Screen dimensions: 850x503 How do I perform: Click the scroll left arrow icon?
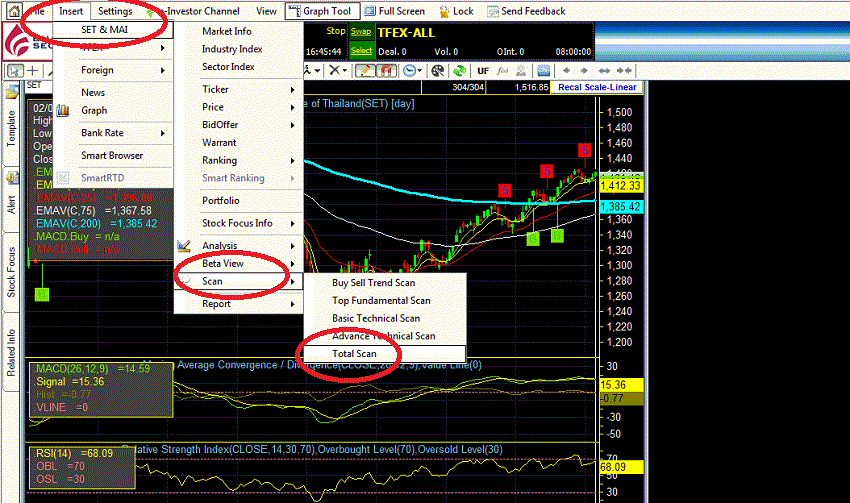(x=566, y=70)
